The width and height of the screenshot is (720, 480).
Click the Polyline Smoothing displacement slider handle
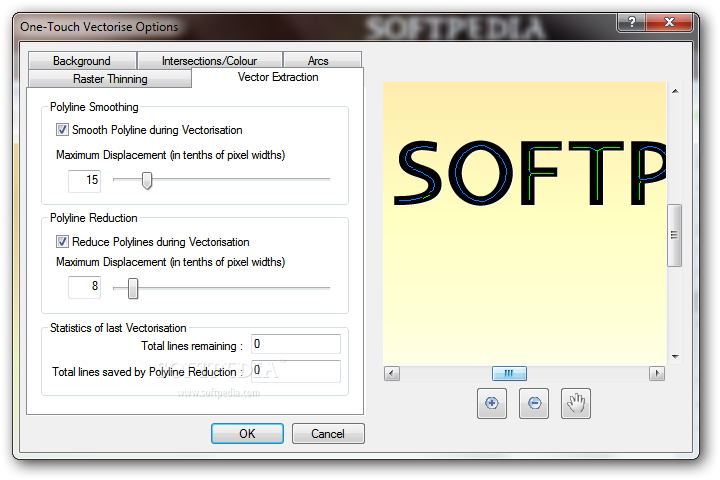147,181
